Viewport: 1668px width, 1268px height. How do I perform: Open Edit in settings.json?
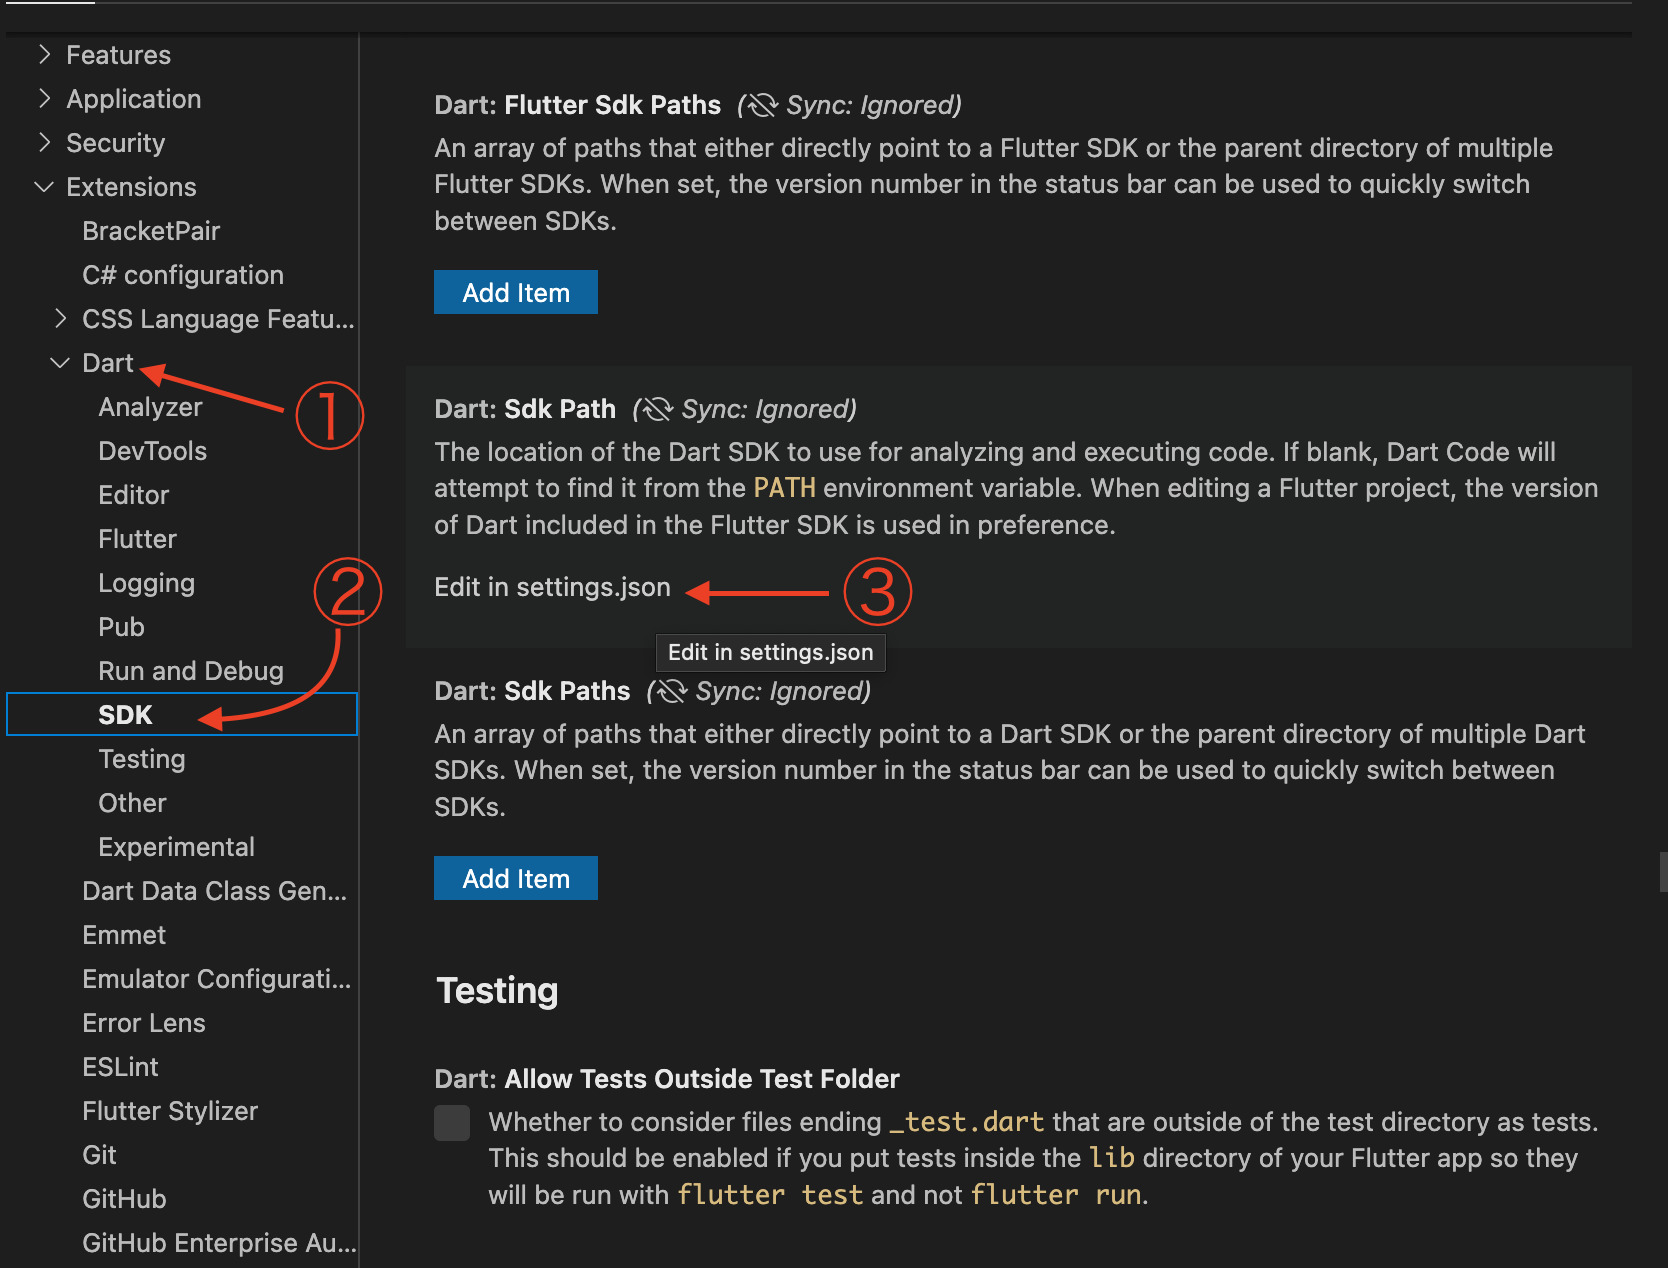pyautogui.click(x=552, y=587)
